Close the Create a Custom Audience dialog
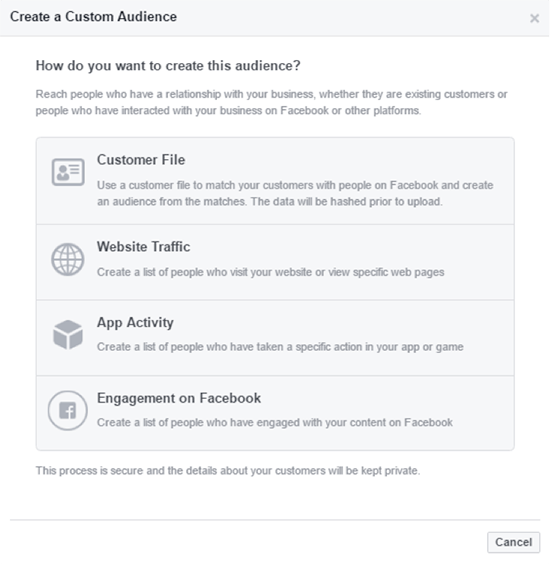Image resolution: width=550 pixels, height=564 pixels. pyautogui.click(x=535, y=18)
